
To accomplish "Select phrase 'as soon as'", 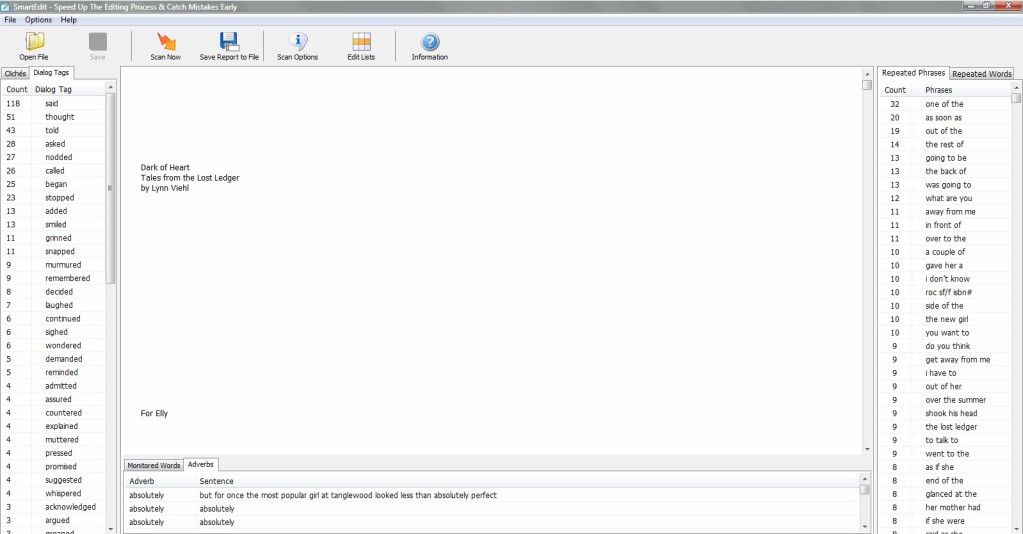I will [945, 118].
